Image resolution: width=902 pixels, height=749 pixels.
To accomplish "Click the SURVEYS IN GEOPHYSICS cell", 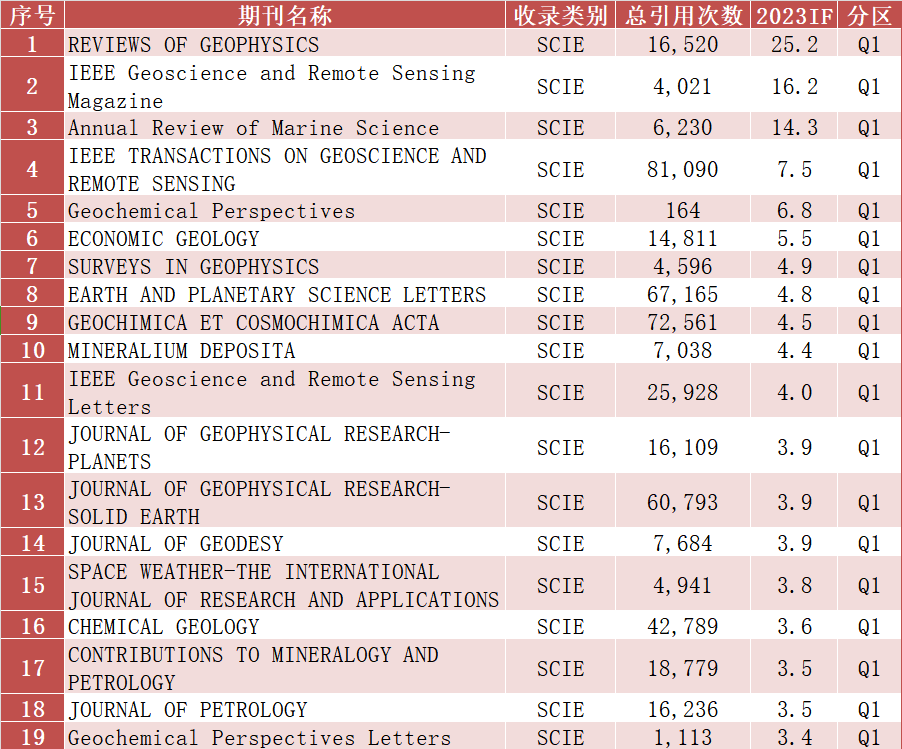I will point(285,266).
